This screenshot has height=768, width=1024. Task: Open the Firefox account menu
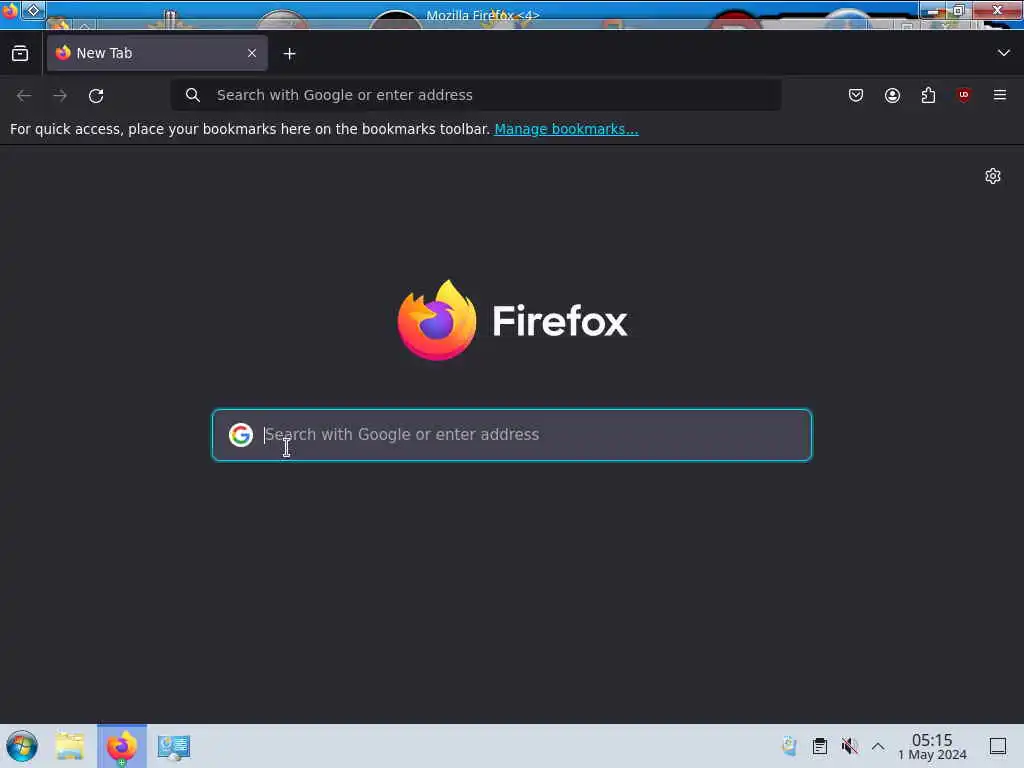[x=892, y=95]
